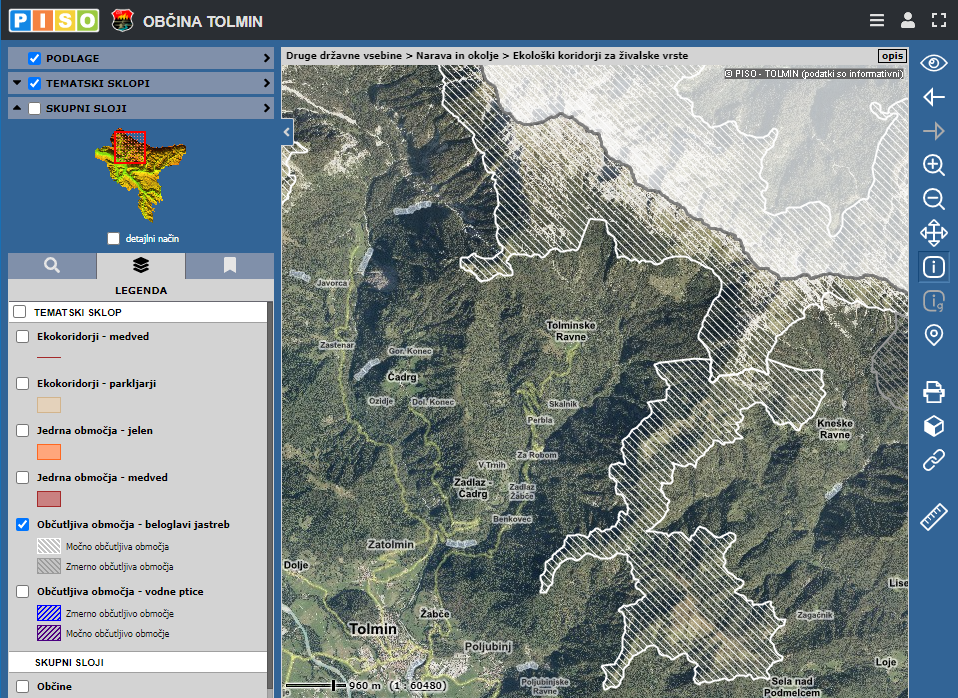Copy map link with chain icon

click(933, 460)
